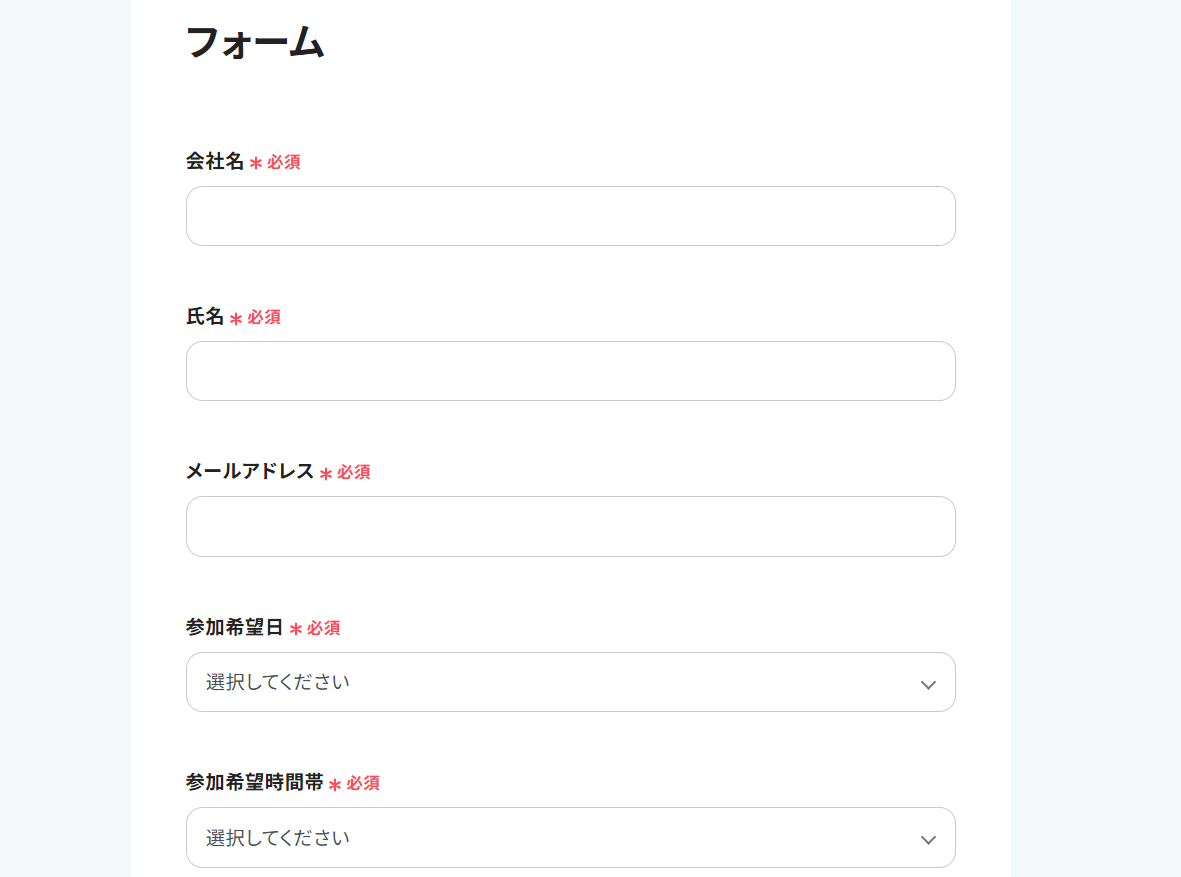Click the 会社名 text input field
Screen dimensions: 1181x877
[x=570, y=216]
